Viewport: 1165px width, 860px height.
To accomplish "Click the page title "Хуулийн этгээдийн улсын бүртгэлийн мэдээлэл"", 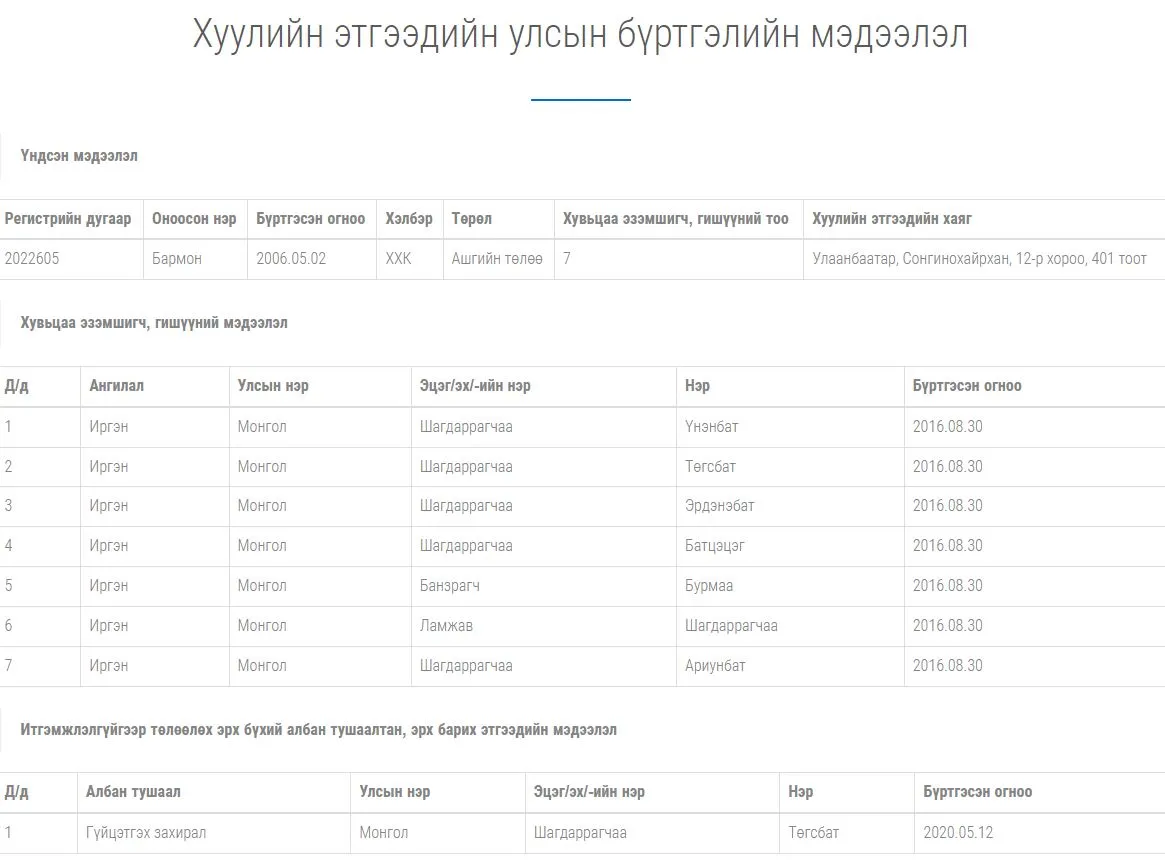I will pos(580,35).
